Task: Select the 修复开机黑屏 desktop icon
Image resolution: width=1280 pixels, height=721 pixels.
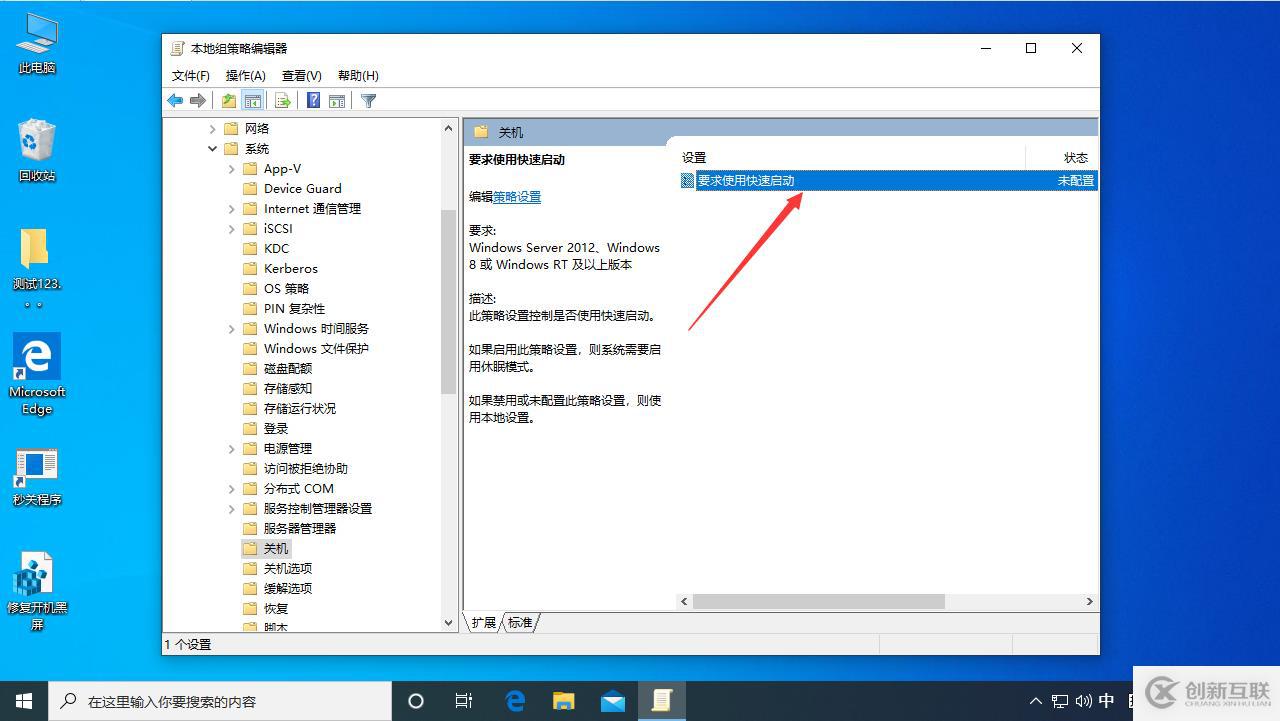Action: click(37, 591)
